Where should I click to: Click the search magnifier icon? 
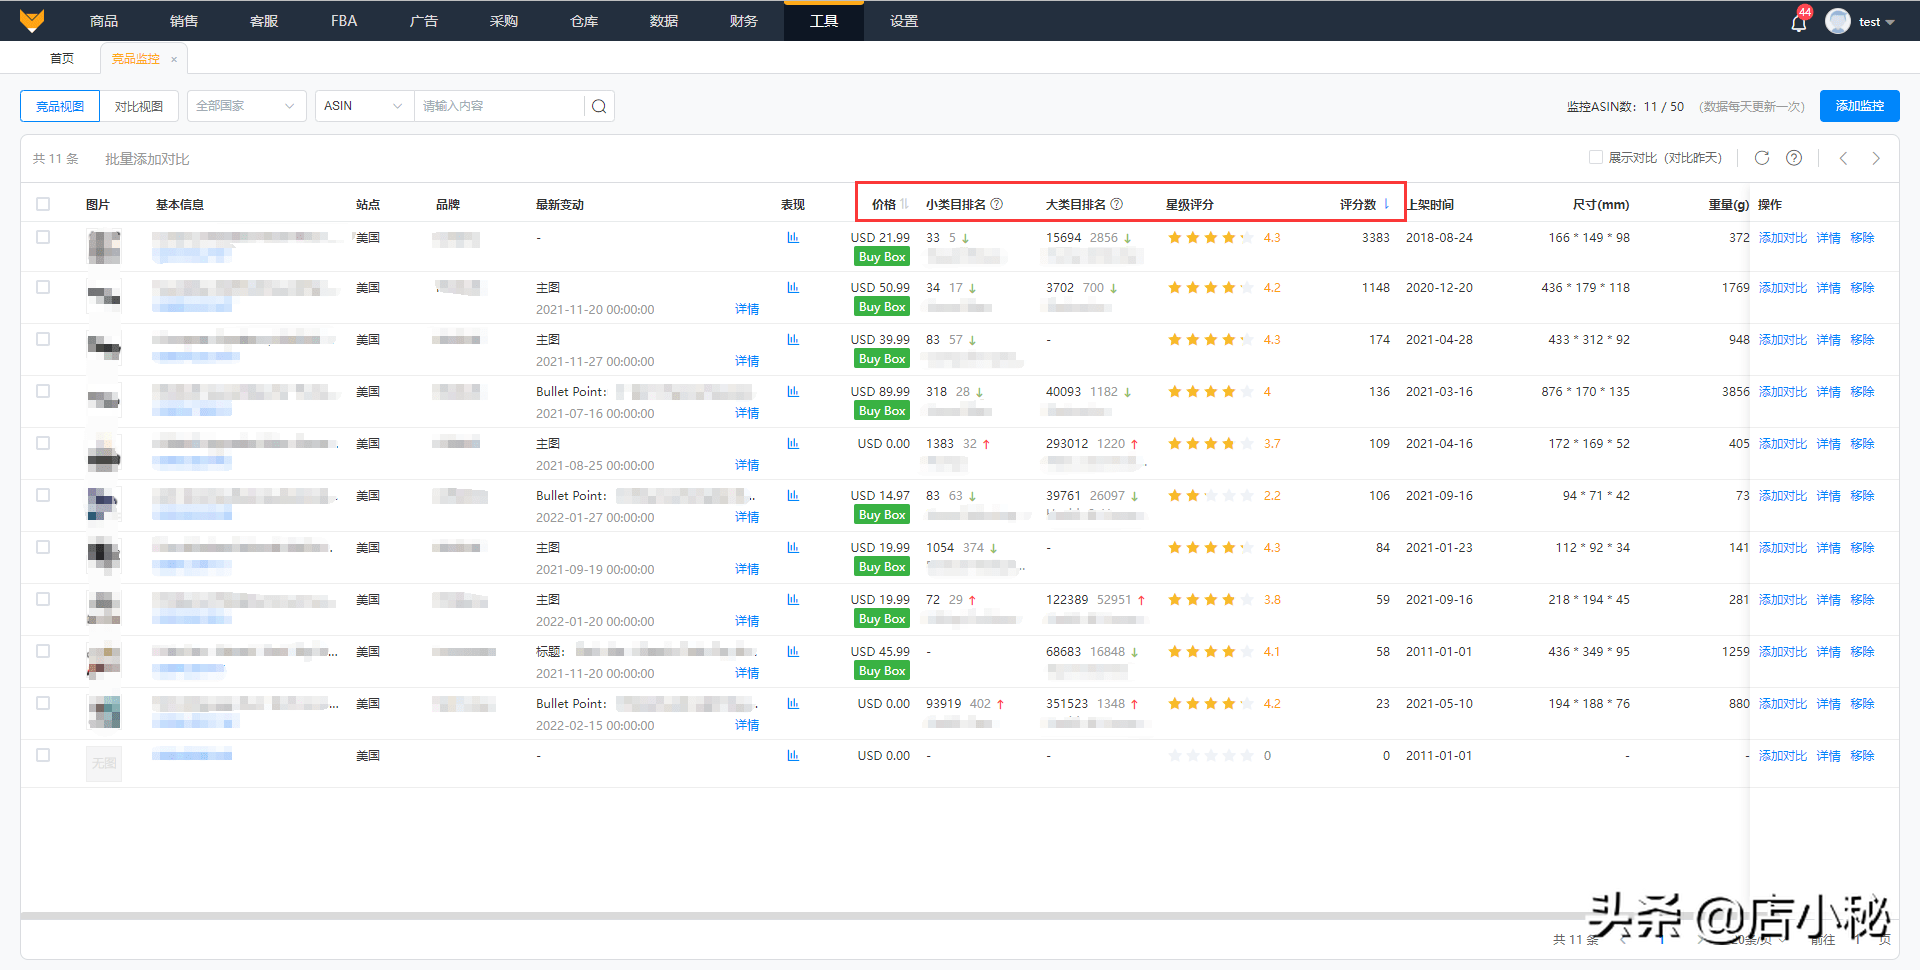click(598, 105)
